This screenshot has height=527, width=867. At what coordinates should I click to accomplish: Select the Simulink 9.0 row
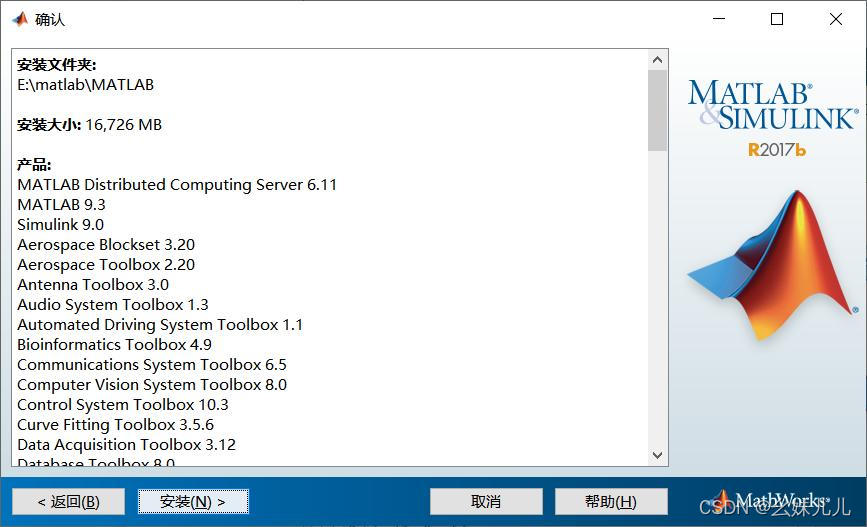point(61,225)
